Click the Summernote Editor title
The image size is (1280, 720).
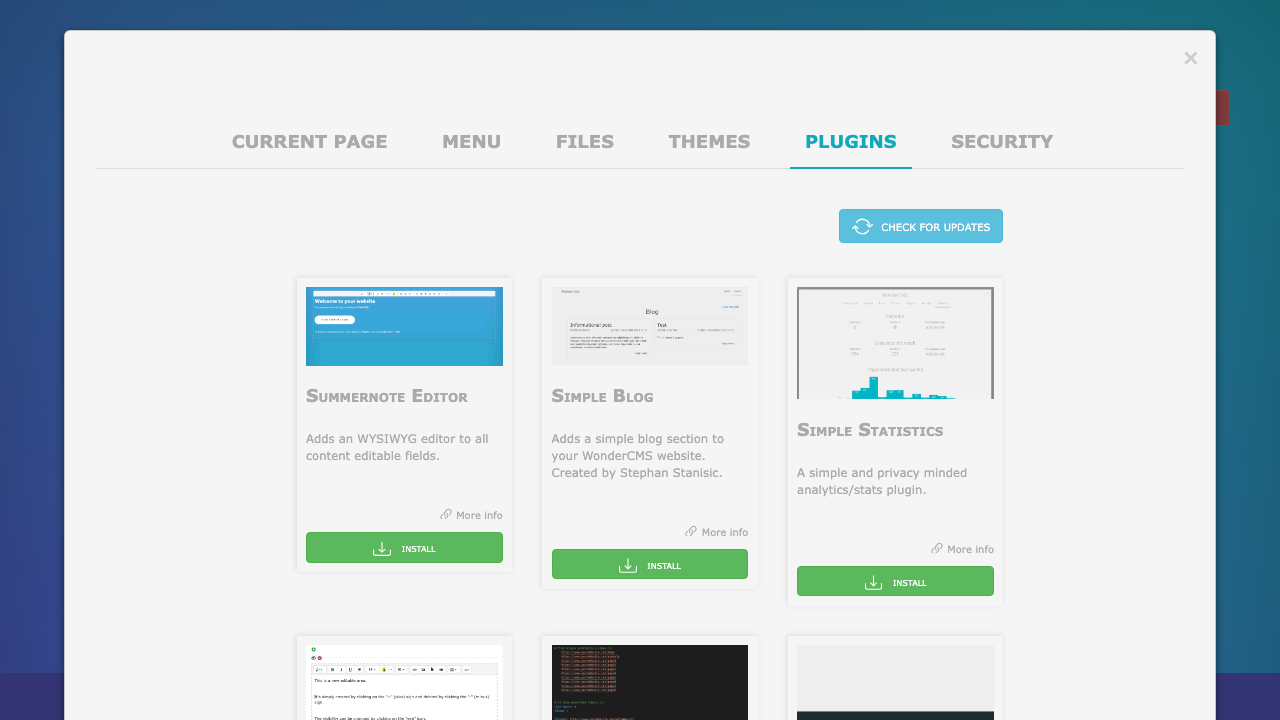(x=387, y=396)
